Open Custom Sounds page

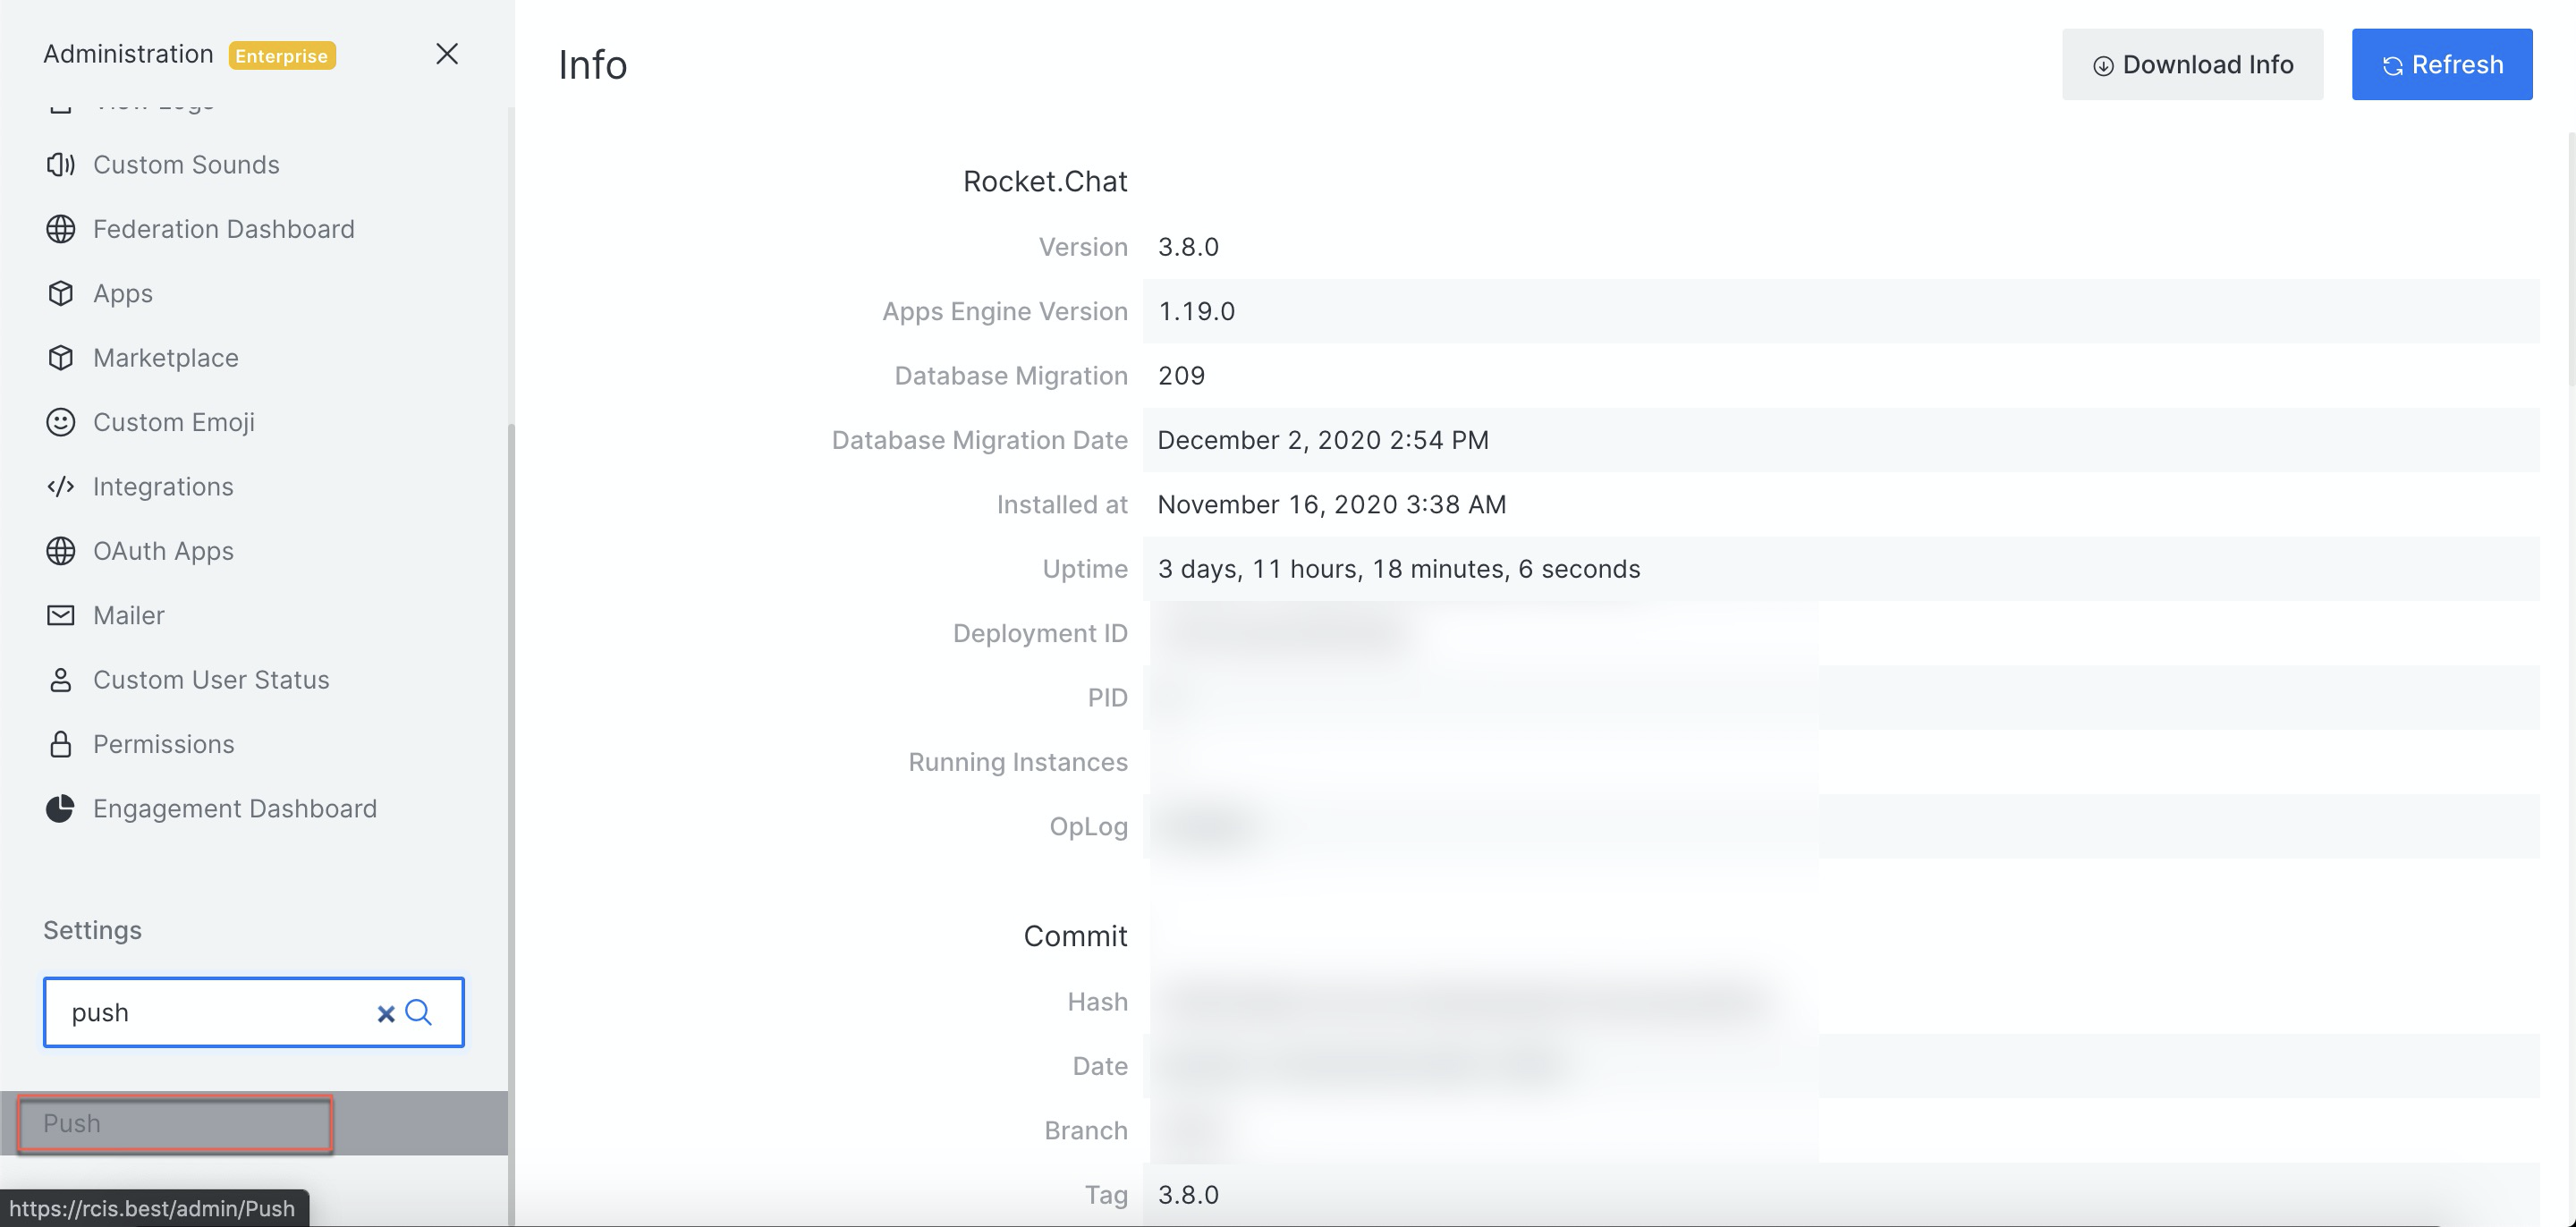[x=186, y=165]
